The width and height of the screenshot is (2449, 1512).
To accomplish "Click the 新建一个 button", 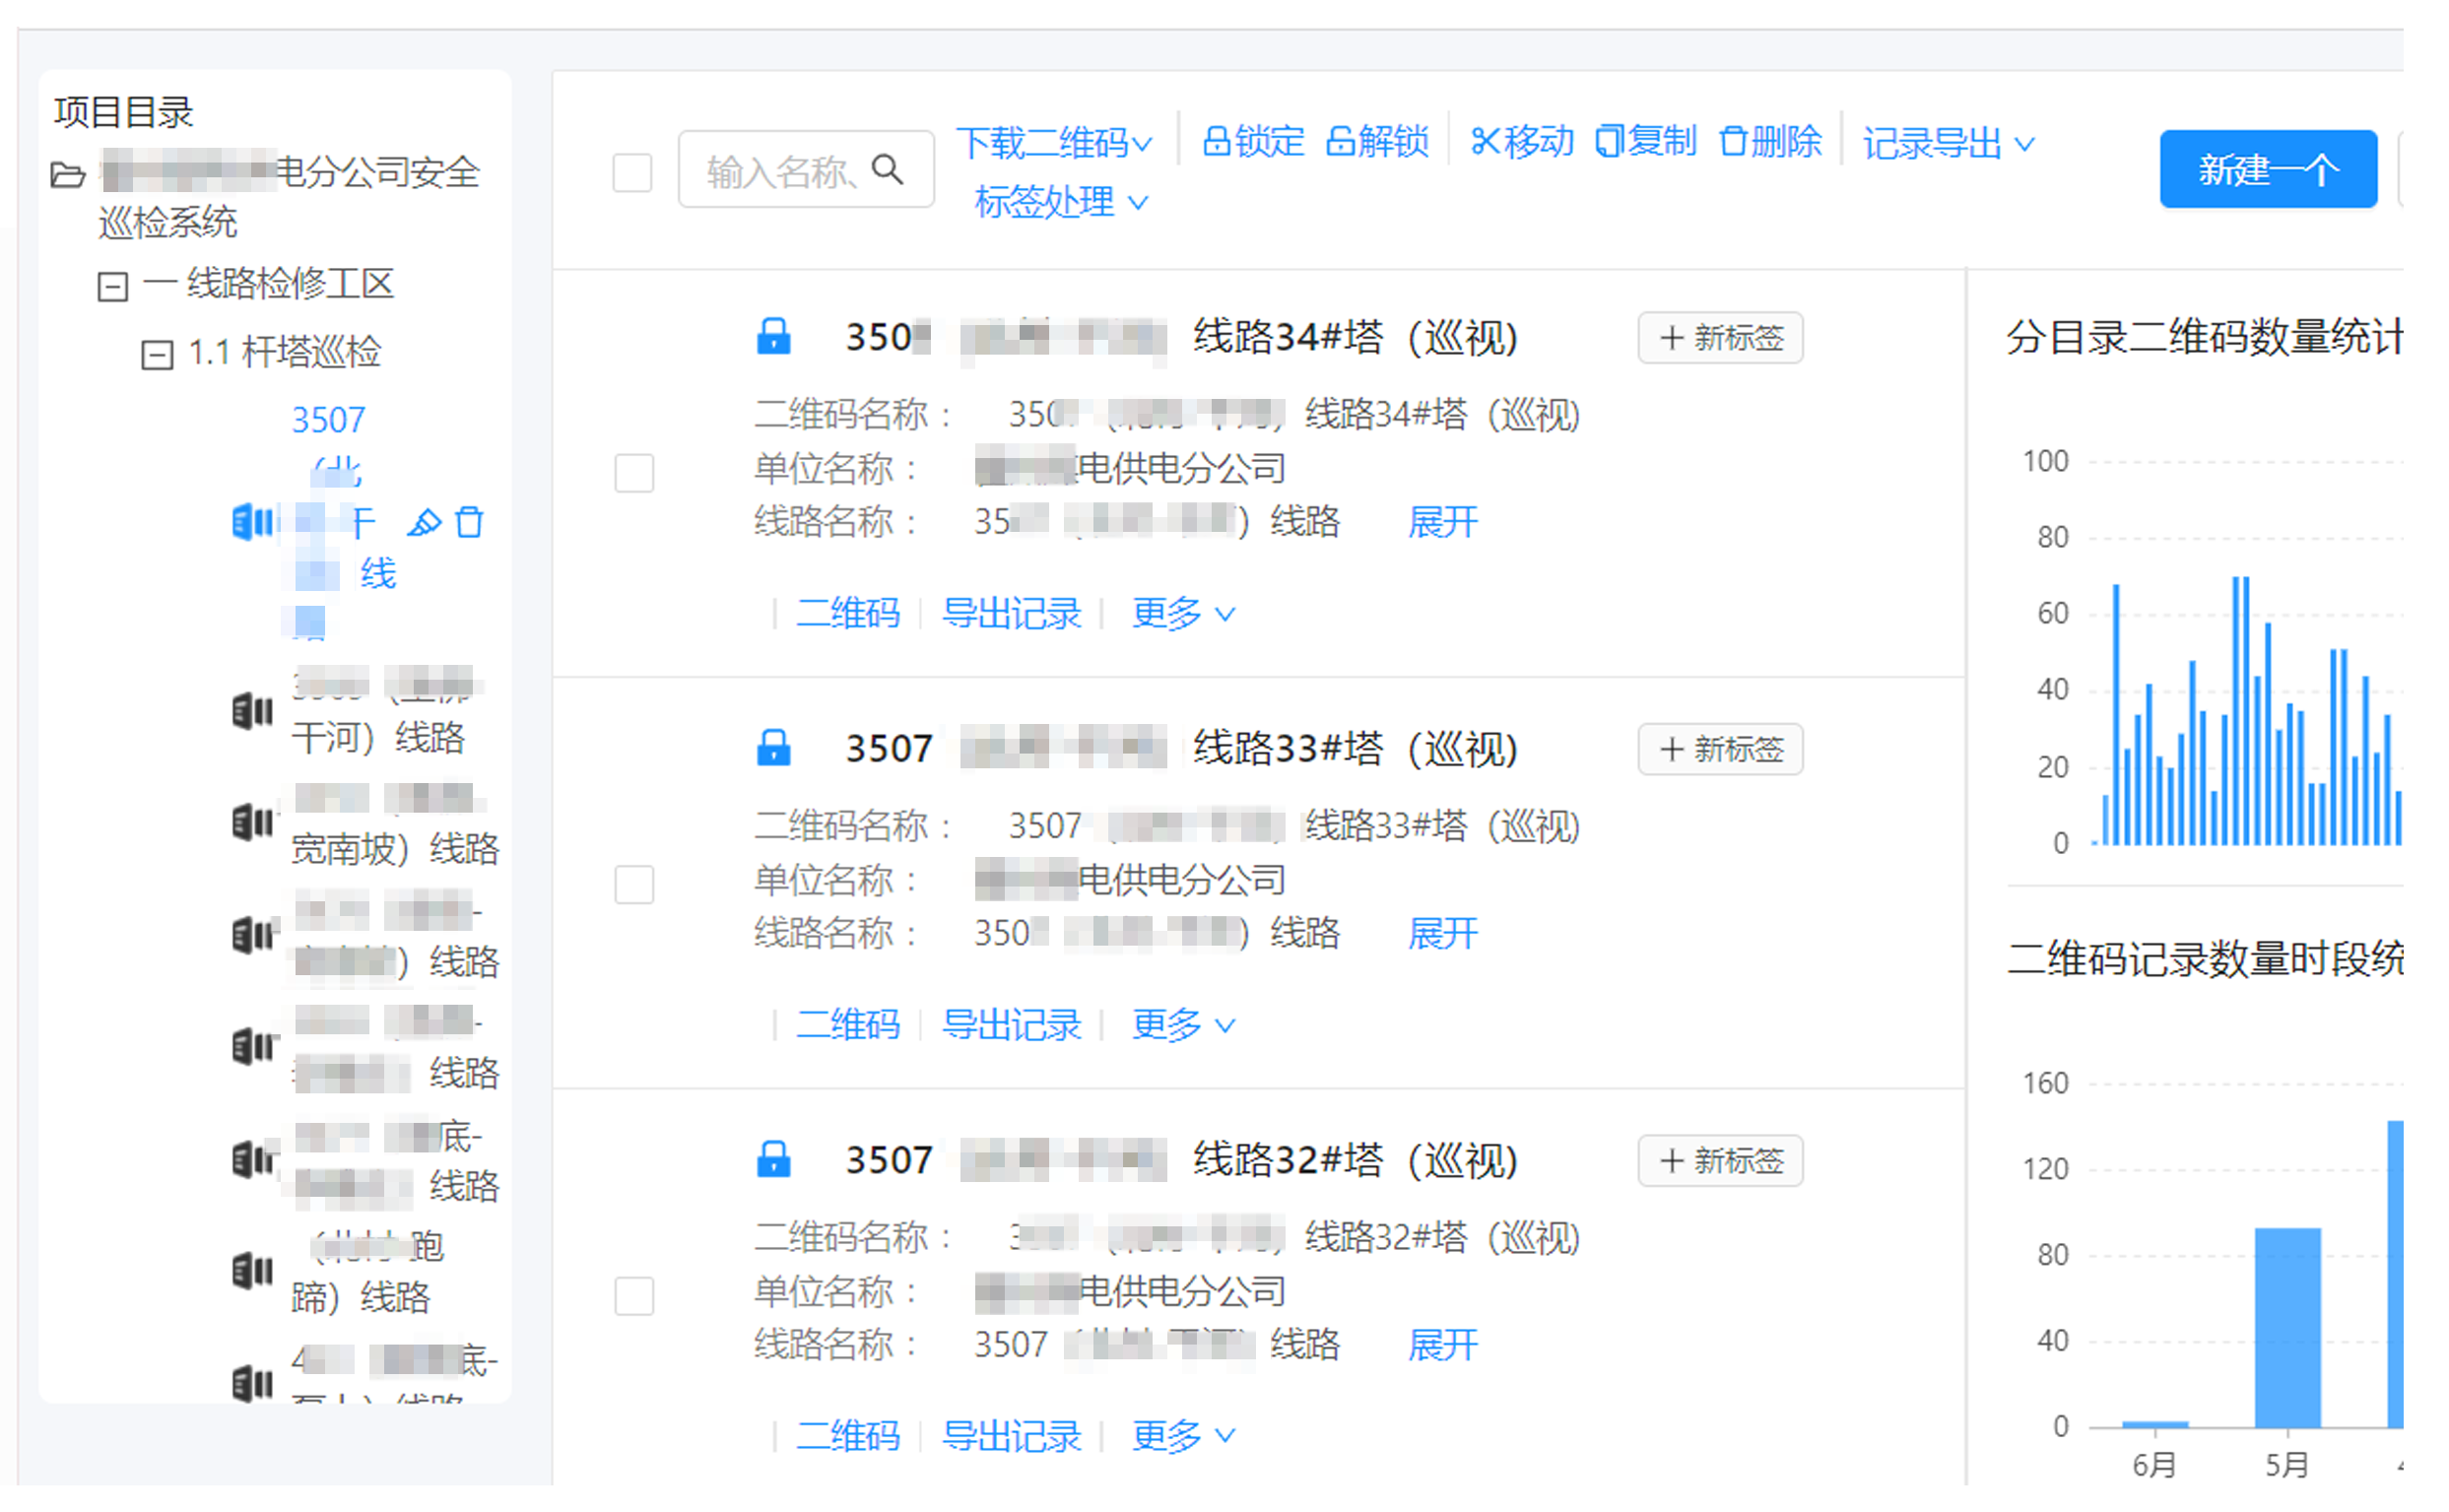I will point(2268,169).
